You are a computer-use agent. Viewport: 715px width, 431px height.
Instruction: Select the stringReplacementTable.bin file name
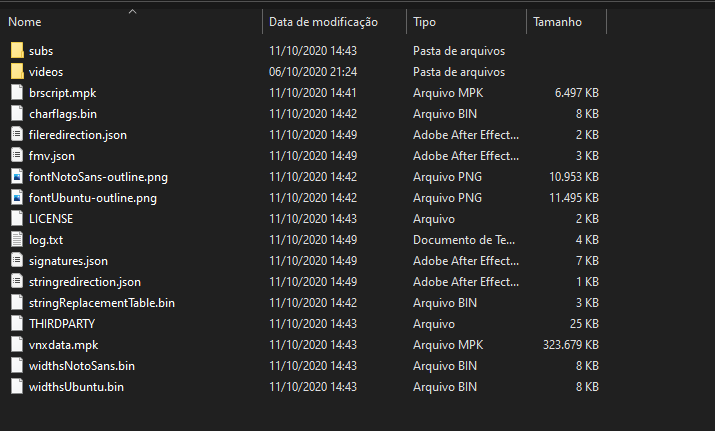102,303
